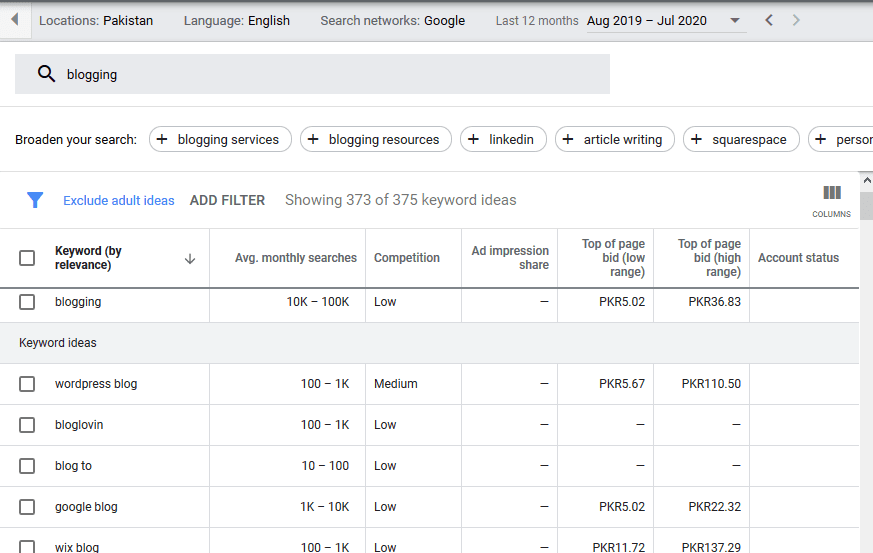Sort by Avg. monthly searches header
This screenshot has width=873, height=553.
tap(296, 258)
